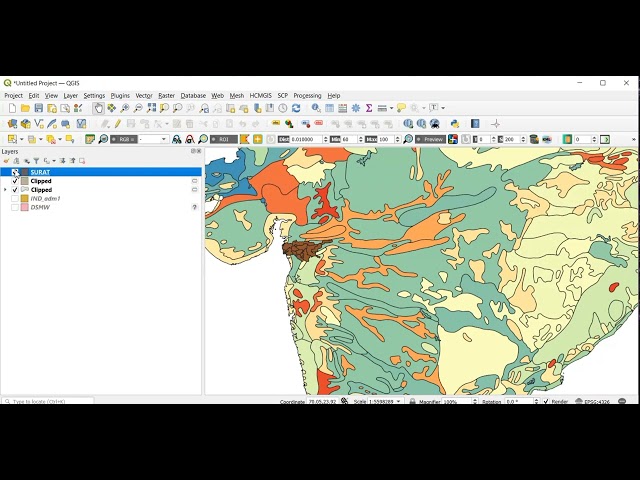Uncheck the second Clipped layer checkbox
This screenshot has width=640, height=480.
click(15, 190)
